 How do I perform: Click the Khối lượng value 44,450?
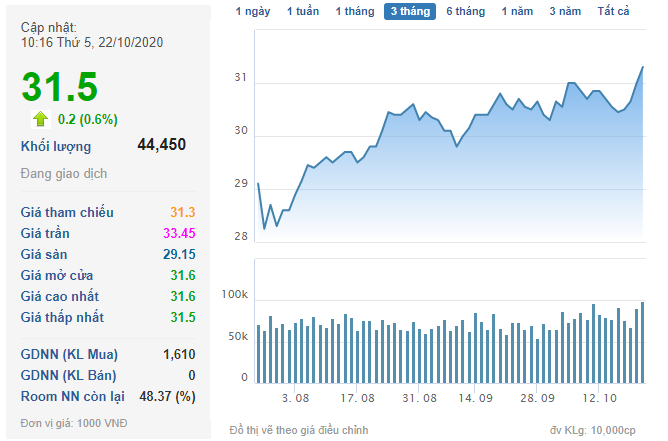[161, 145]
